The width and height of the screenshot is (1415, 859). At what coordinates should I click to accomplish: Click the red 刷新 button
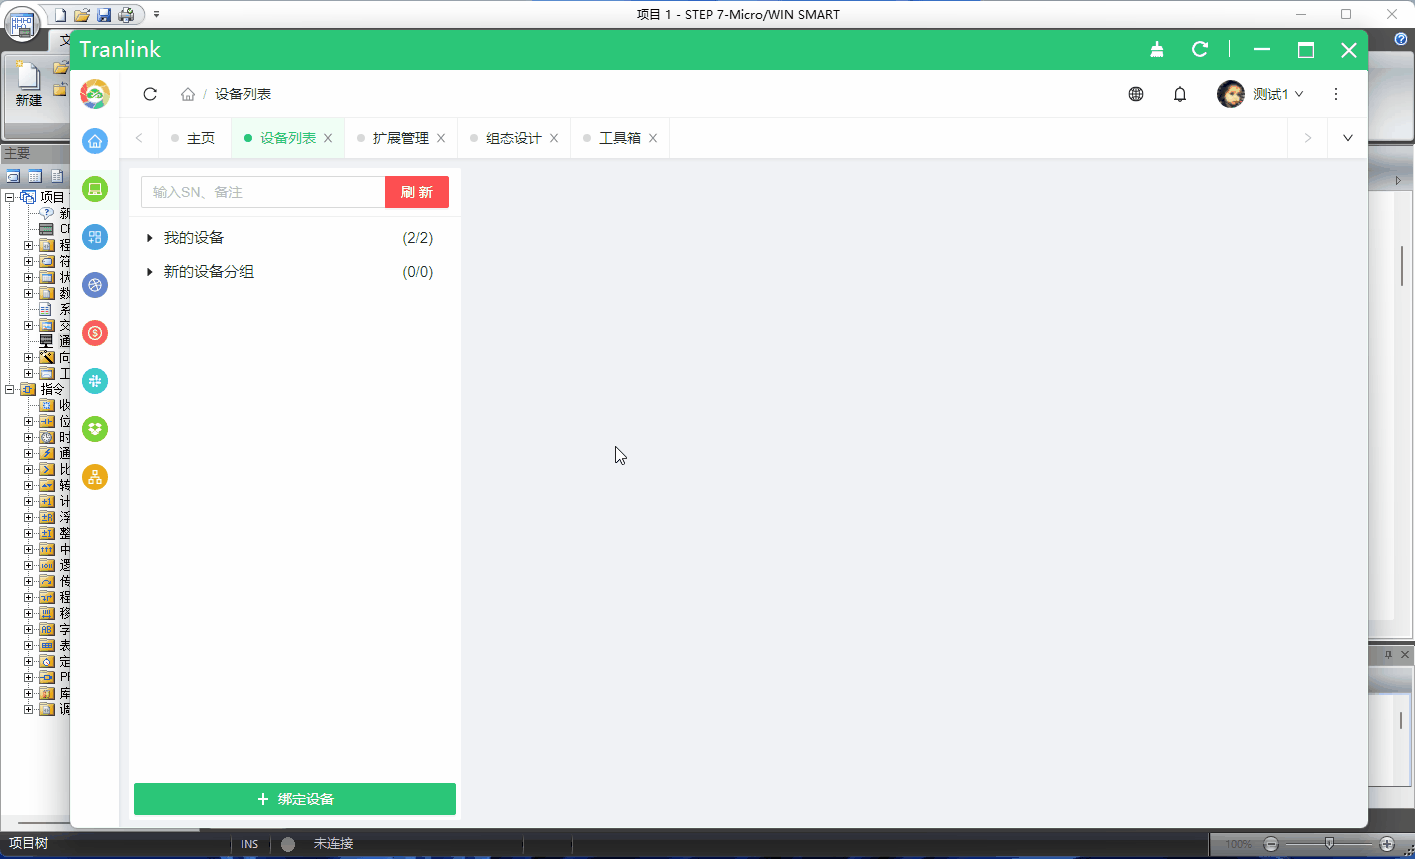pos(417,192)
